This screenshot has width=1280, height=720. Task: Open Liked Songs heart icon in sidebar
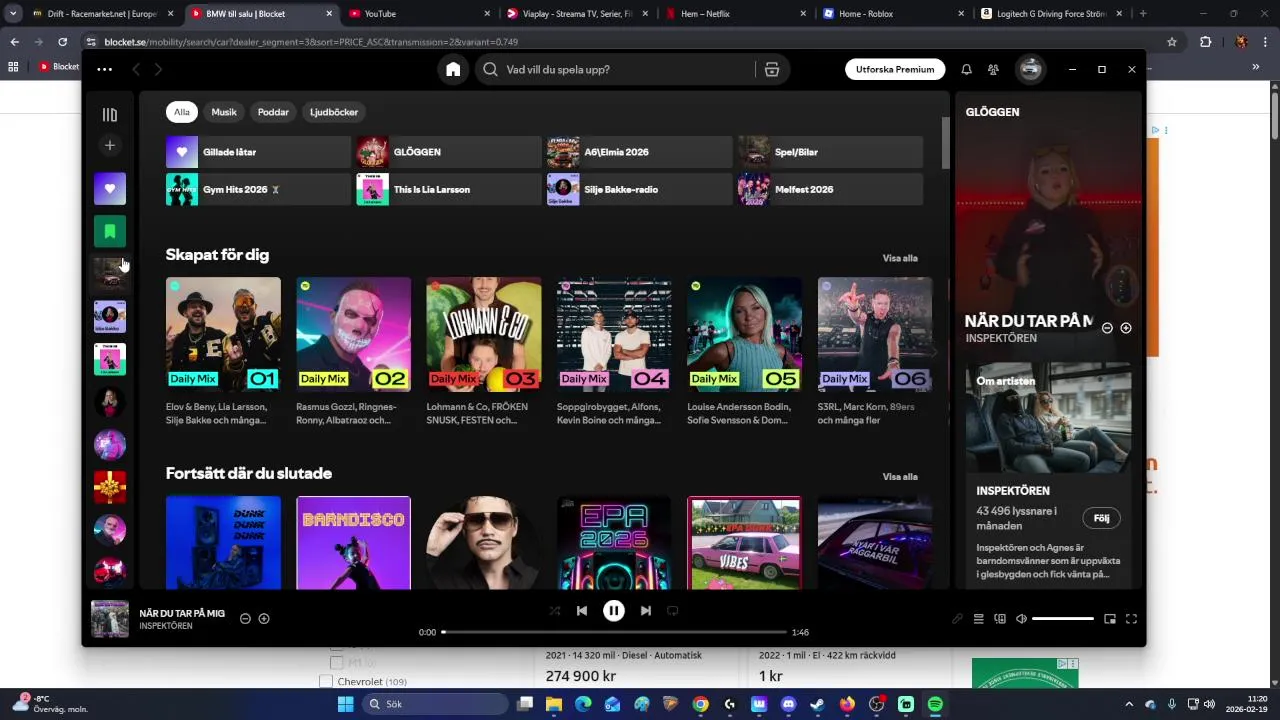click(110, 188)
